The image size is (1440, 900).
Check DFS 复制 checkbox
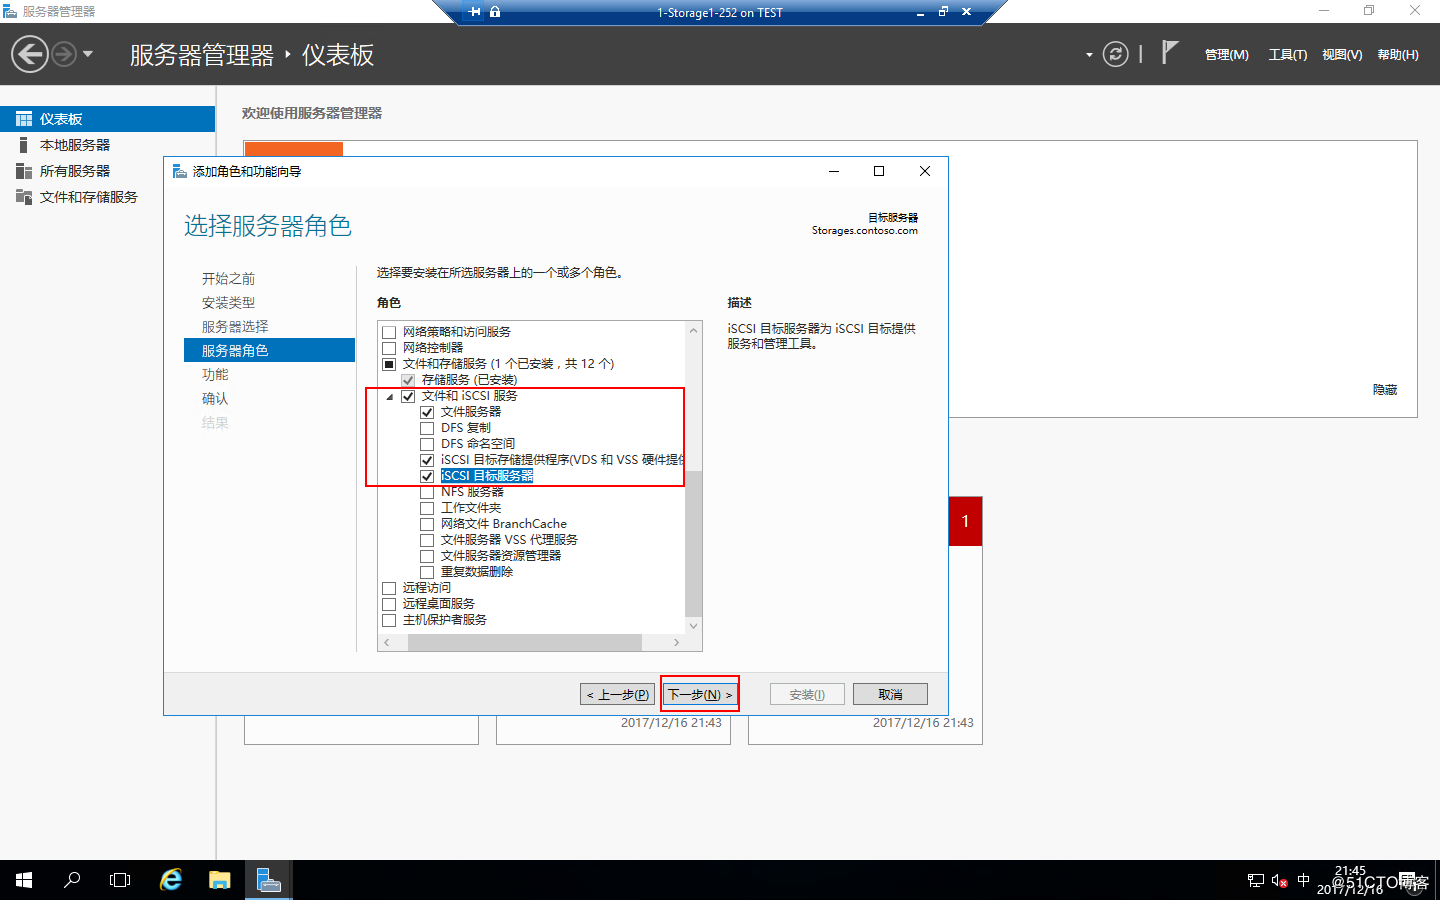tap(427, 428)
